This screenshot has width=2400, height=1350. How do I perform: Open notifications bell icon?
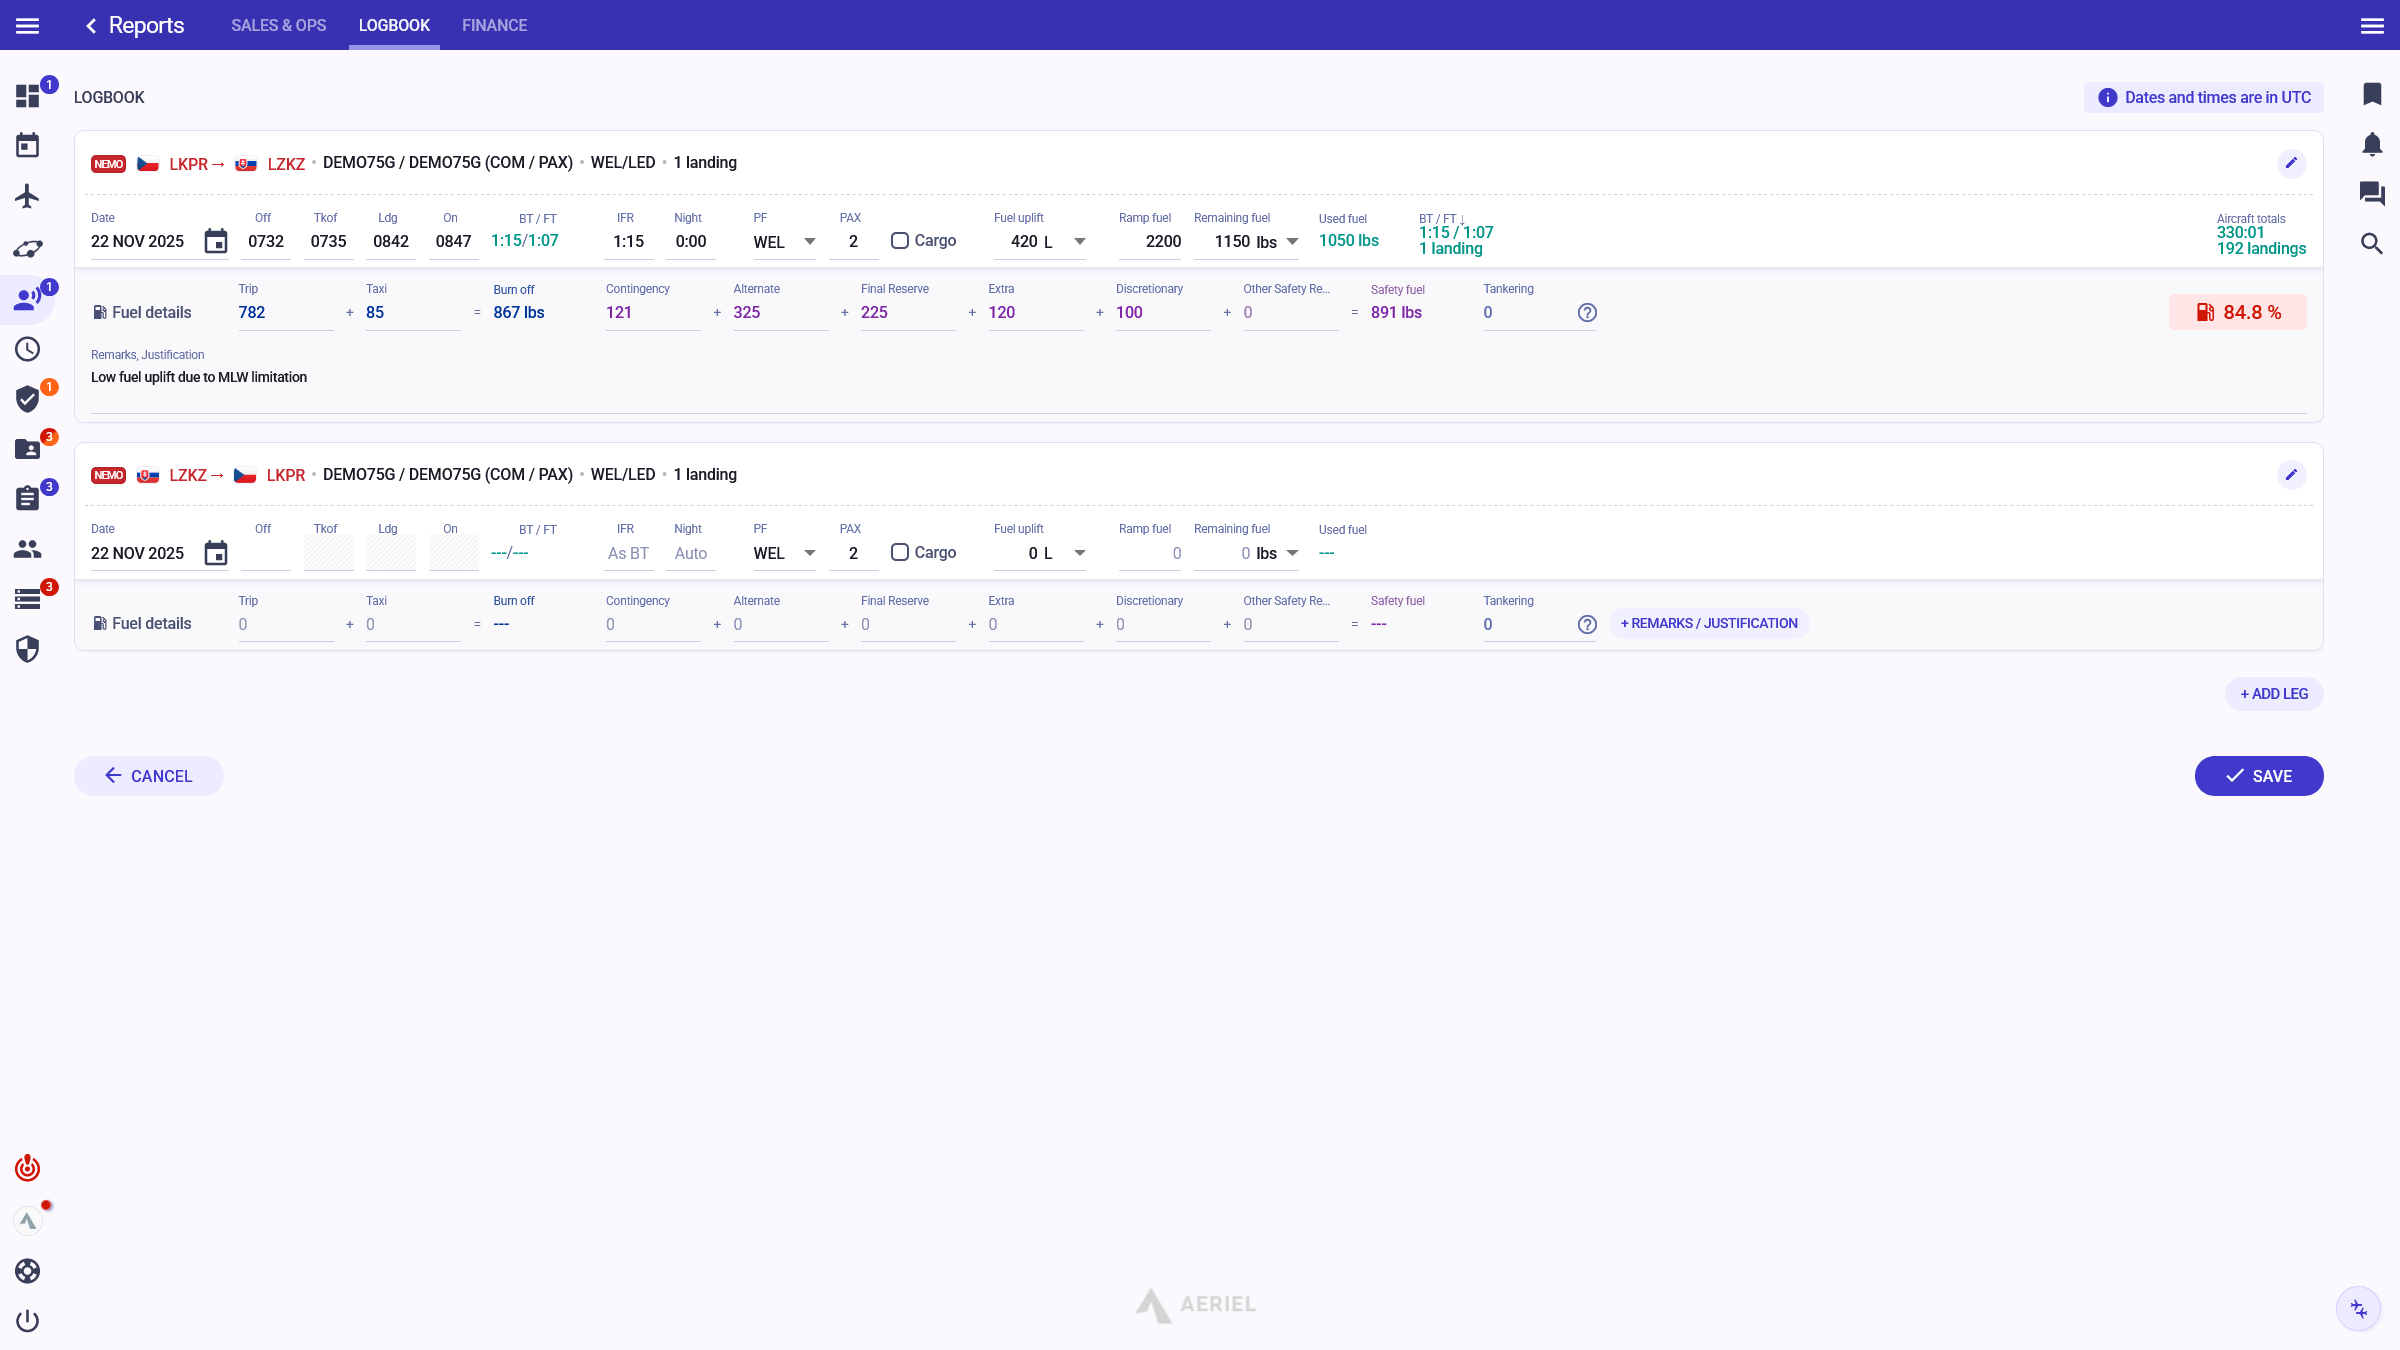point(2372,144)
